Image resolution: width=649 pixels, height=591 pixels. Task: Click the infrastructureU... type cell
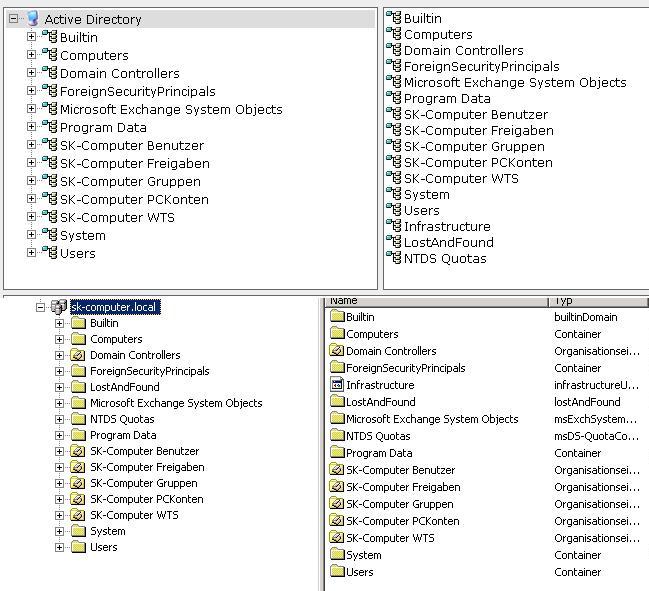coord(596,385)
